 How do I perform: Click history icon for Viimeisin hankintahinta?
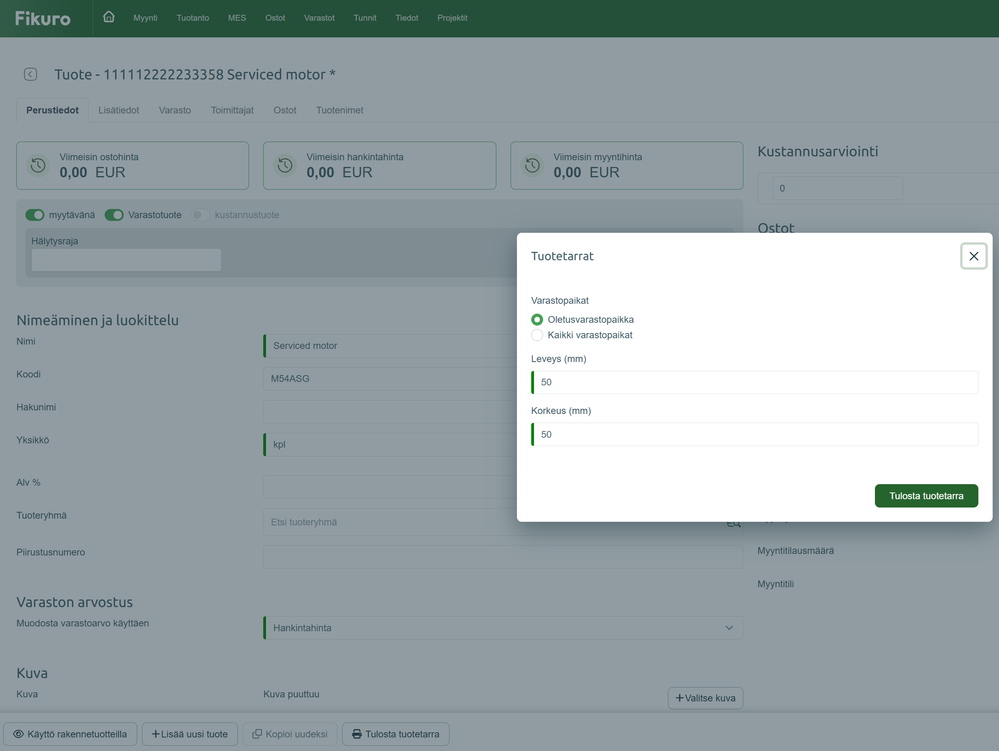[x=285, y=166]
